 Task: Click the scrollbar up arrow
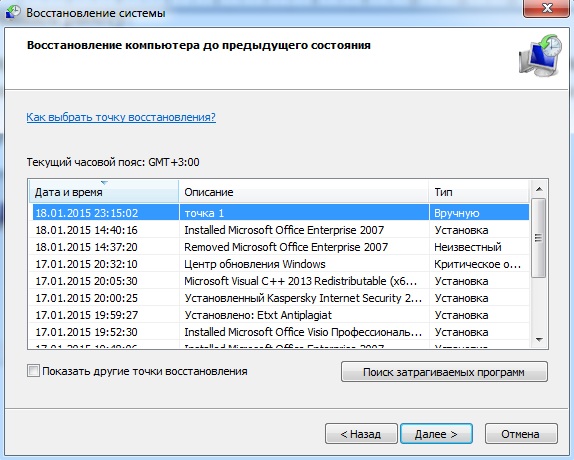click(538, 189)
